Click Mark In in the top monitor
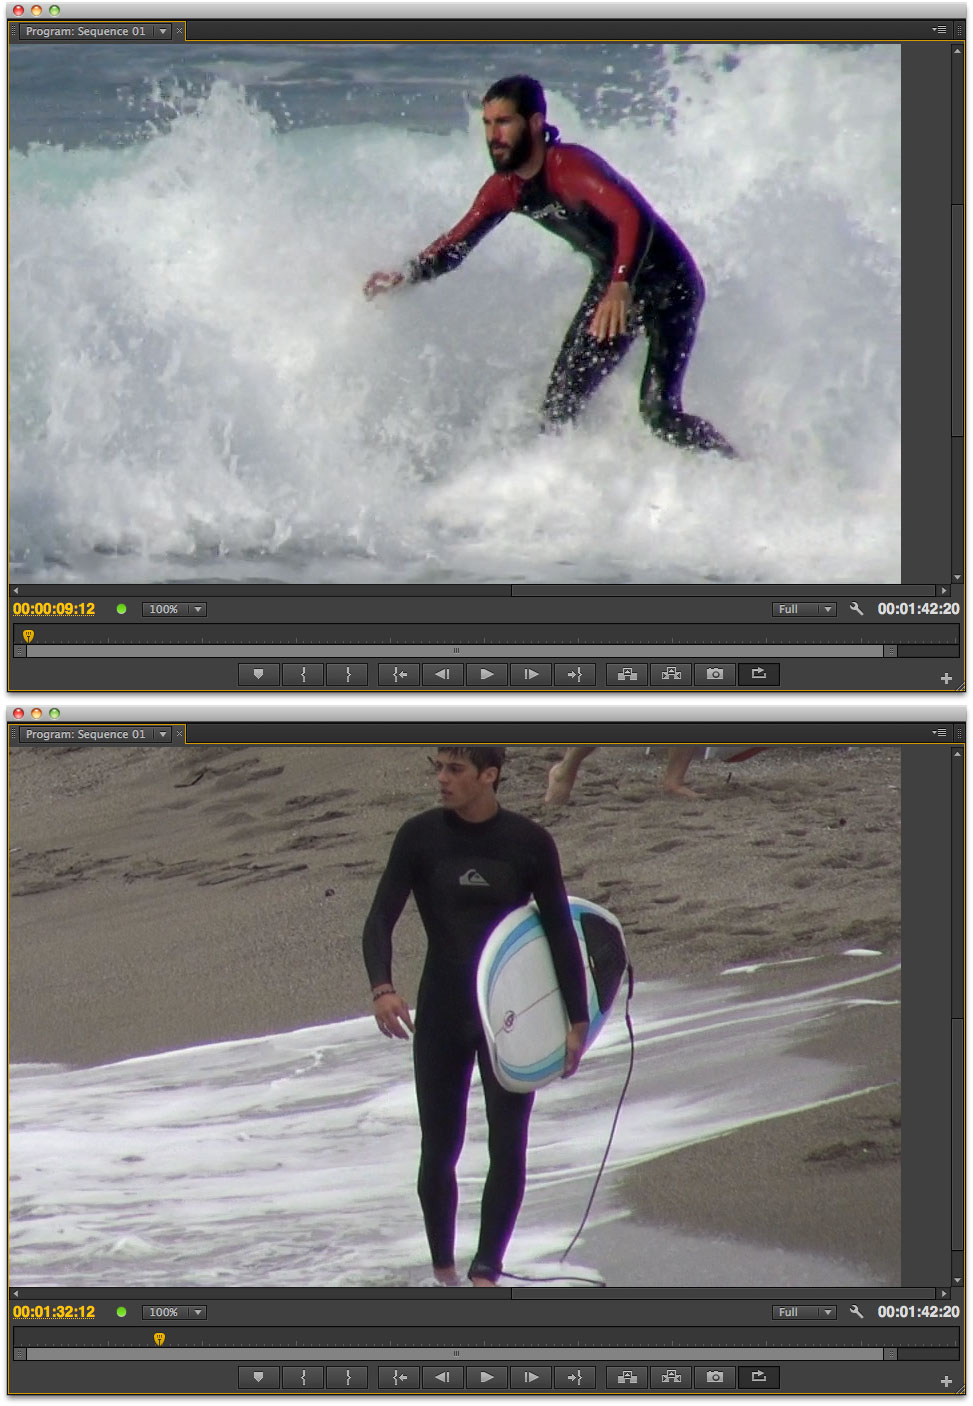Image resolution: width=973 pixels, height=1406 pixels. [x=303, y=675]
